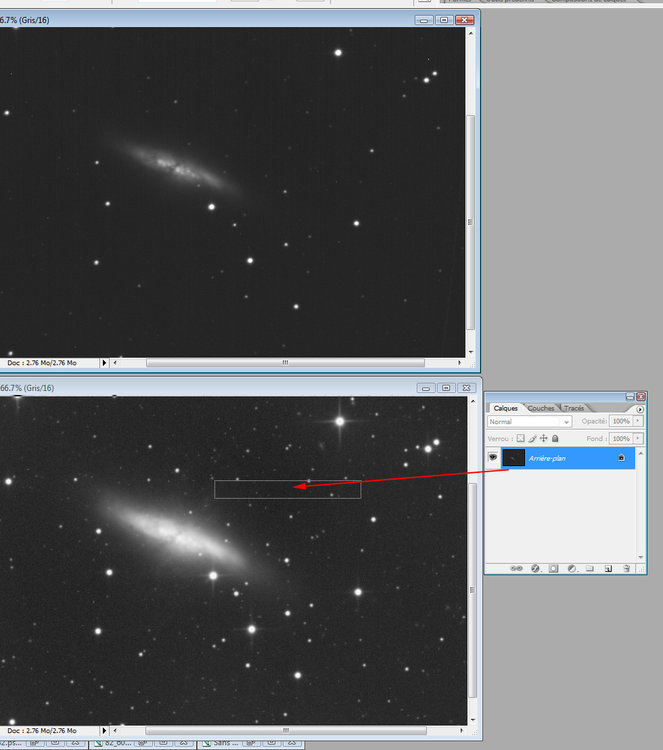This screenshot has width=663, height=750.
Task: Click top window vertical scroll down arrow
Action: [471, 352]
